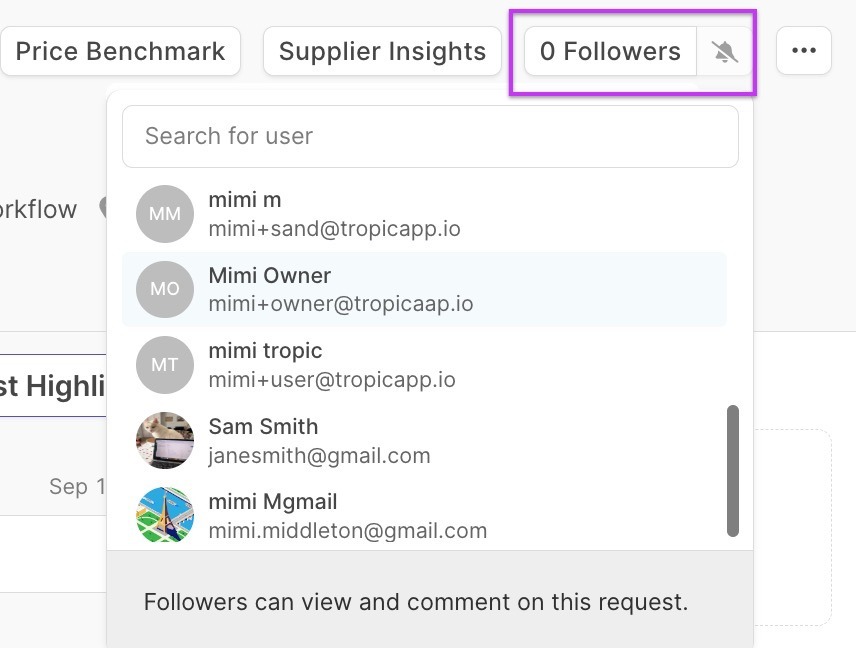Open the three-dot more options menu
Image resolution: width=856 pixels, height=648 pixels.
[803, 51]
